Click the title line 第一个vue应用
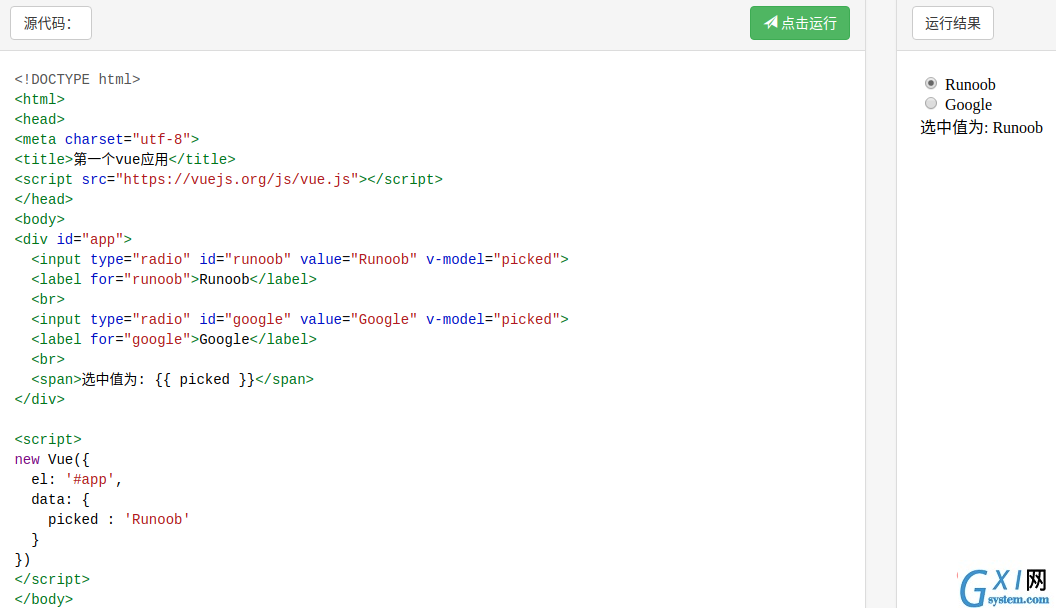The width and height of the screenshot is (1056, 608). pos(125,160)
